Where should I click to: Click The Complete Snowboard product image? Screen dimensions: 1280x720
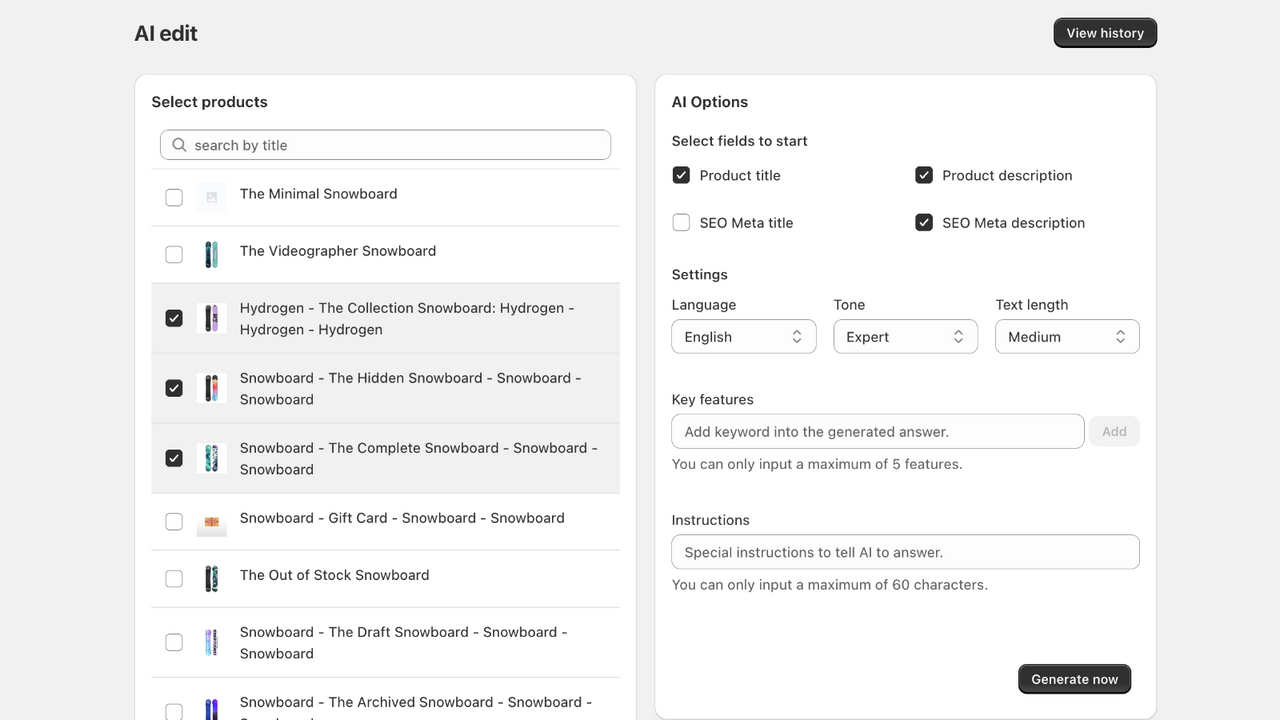(x=211, y=458)
